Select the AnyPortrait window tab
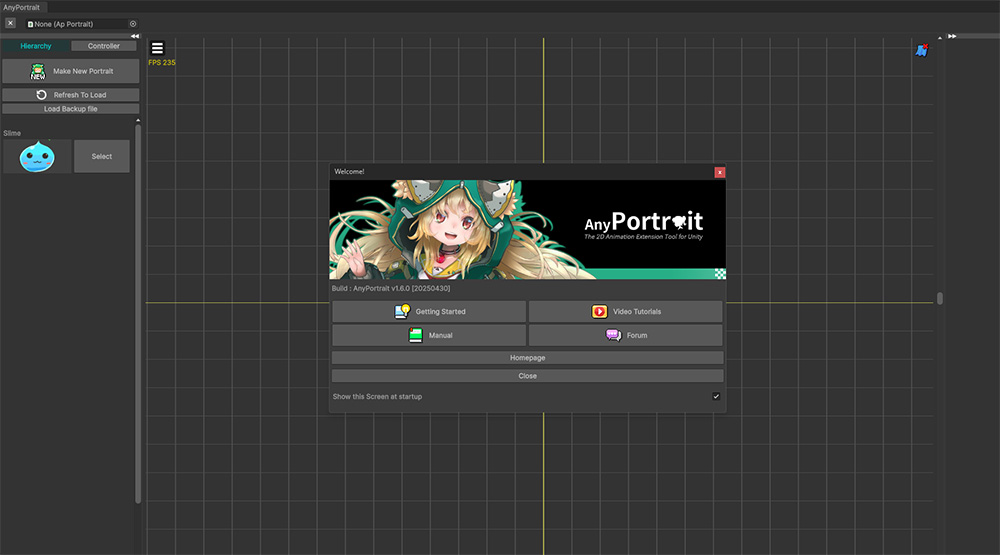1000x555 pixels. [x=22, y=7]
